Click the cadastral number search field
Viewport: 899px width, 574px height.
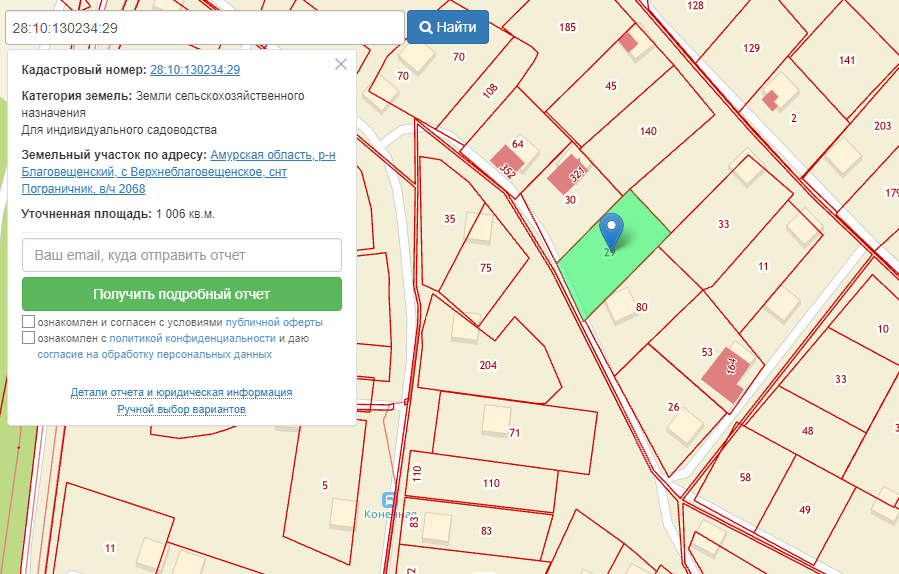coord(204,27)
